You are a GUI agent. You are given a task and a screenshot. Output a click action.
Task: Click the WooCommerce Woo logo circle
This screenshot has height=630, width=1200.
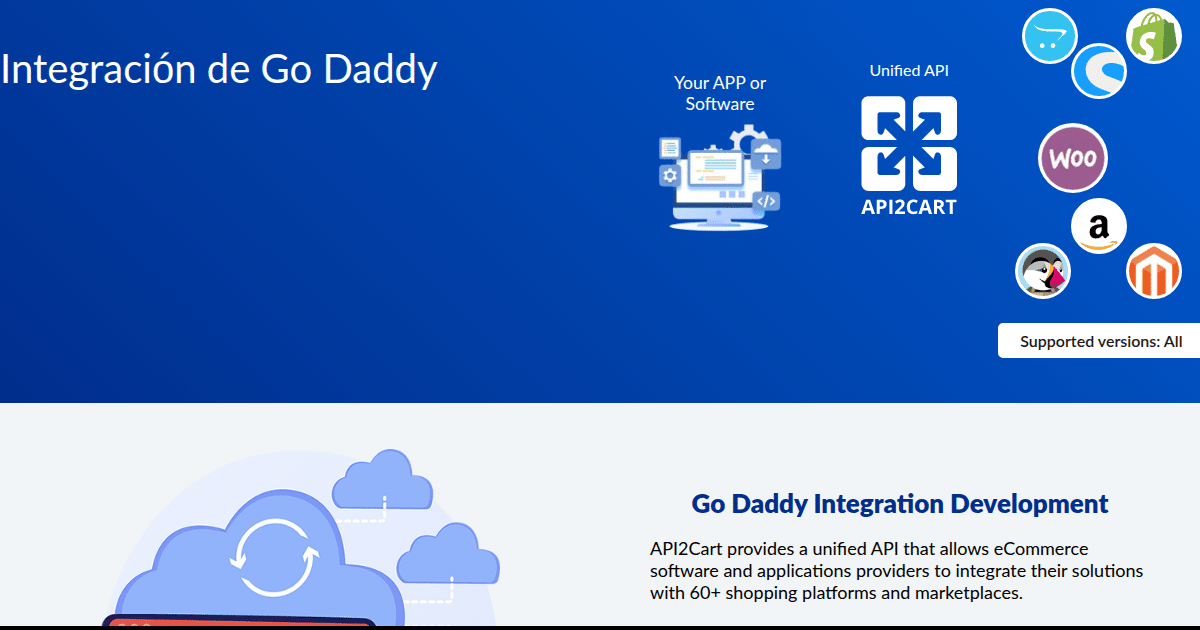click(1073, 158)
